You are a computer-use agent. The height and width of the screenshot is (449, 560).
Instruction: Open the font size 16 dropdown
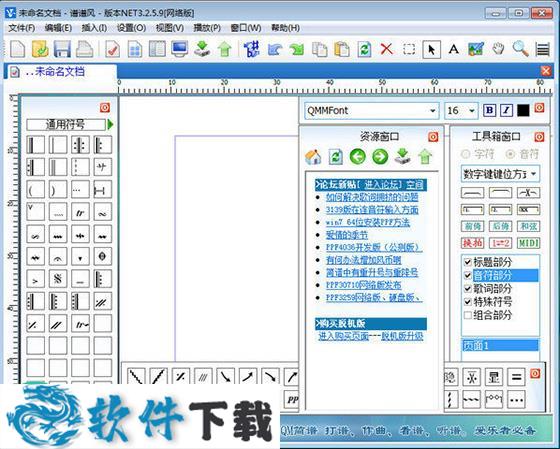(x=472, y=111)
